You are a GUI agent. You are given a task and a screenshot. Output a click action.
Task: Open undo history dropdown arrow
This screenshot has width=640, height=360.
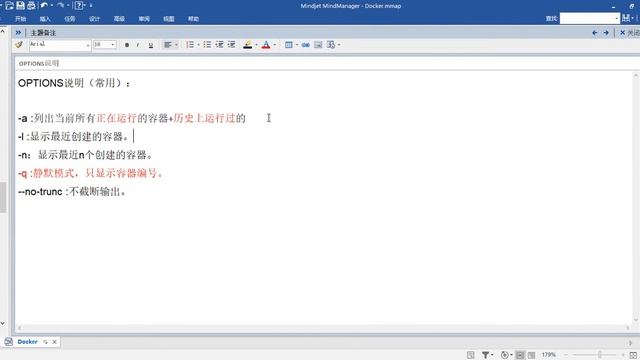click(x=52, y=6)
